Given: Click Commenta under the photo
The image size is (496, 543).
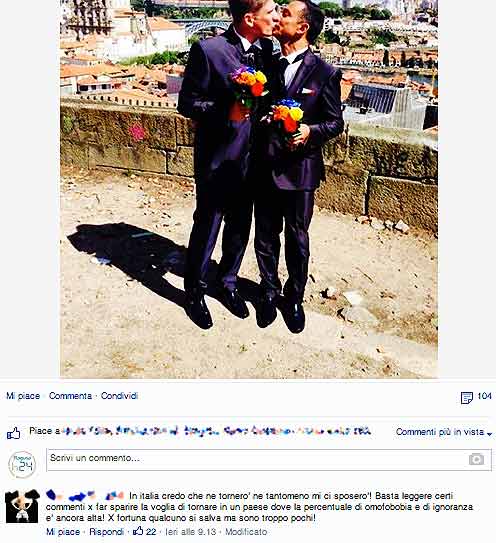Looking at the screenshot, I should 70,396.
